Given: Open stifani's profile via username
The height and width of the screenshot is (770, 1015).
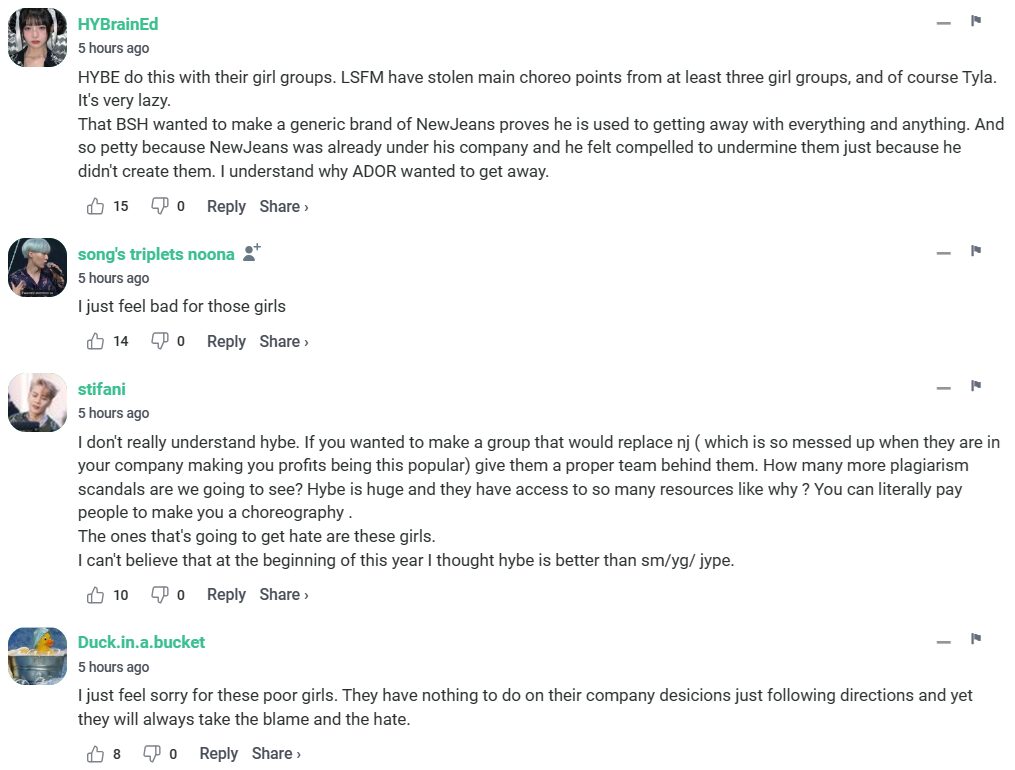Looking at the screenshot, I should (102, 389).
